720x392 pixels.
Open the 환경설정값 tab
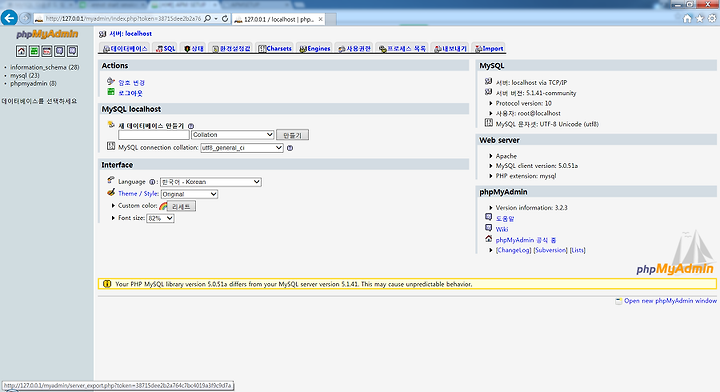(x=231, y=48)
